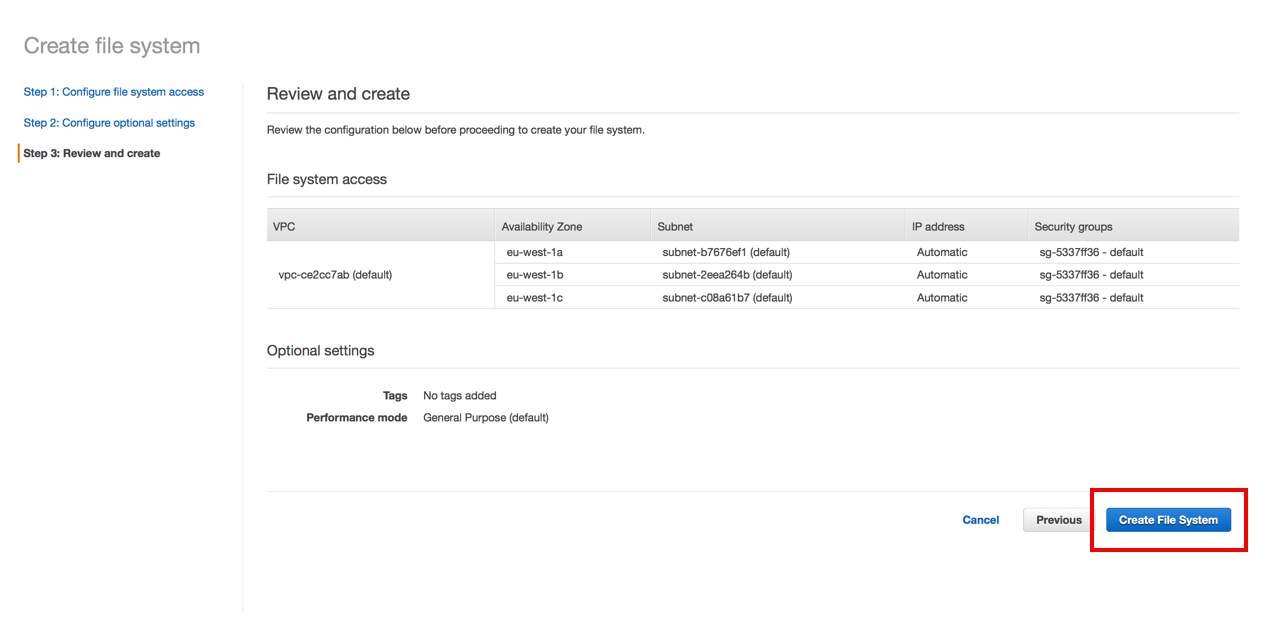Click the VPC column header
This screenshot has height=619, width=1279.
(281, 226)
